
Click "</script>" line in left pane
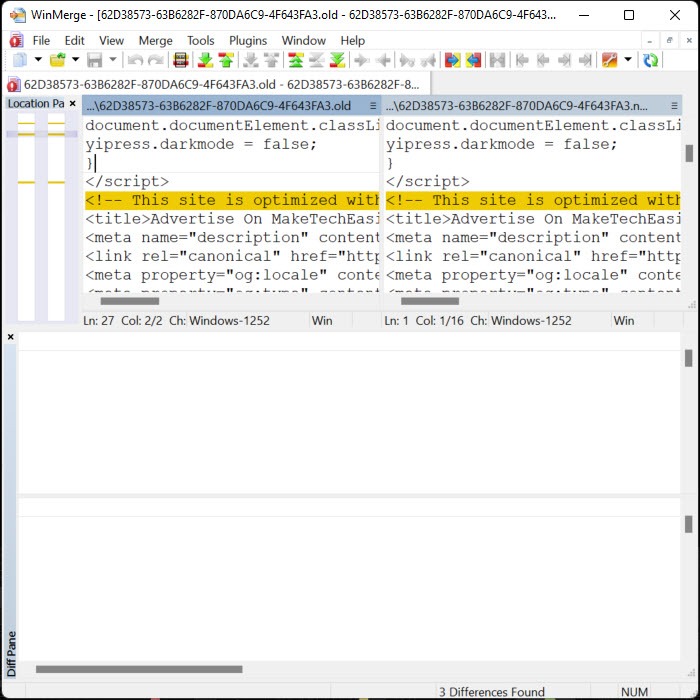click(127, 181)
